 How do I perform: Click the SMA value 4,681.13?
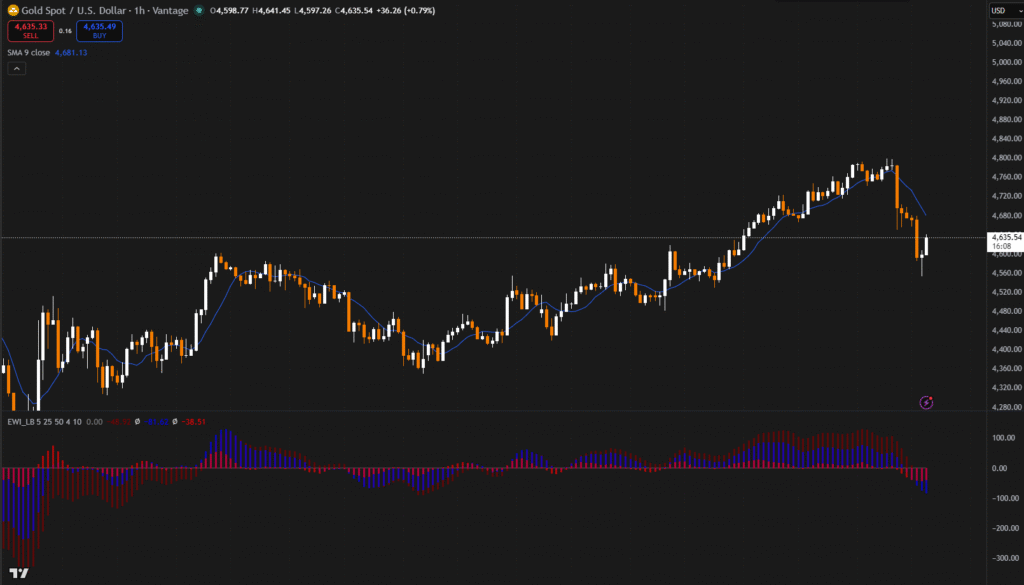coord(71,53)
